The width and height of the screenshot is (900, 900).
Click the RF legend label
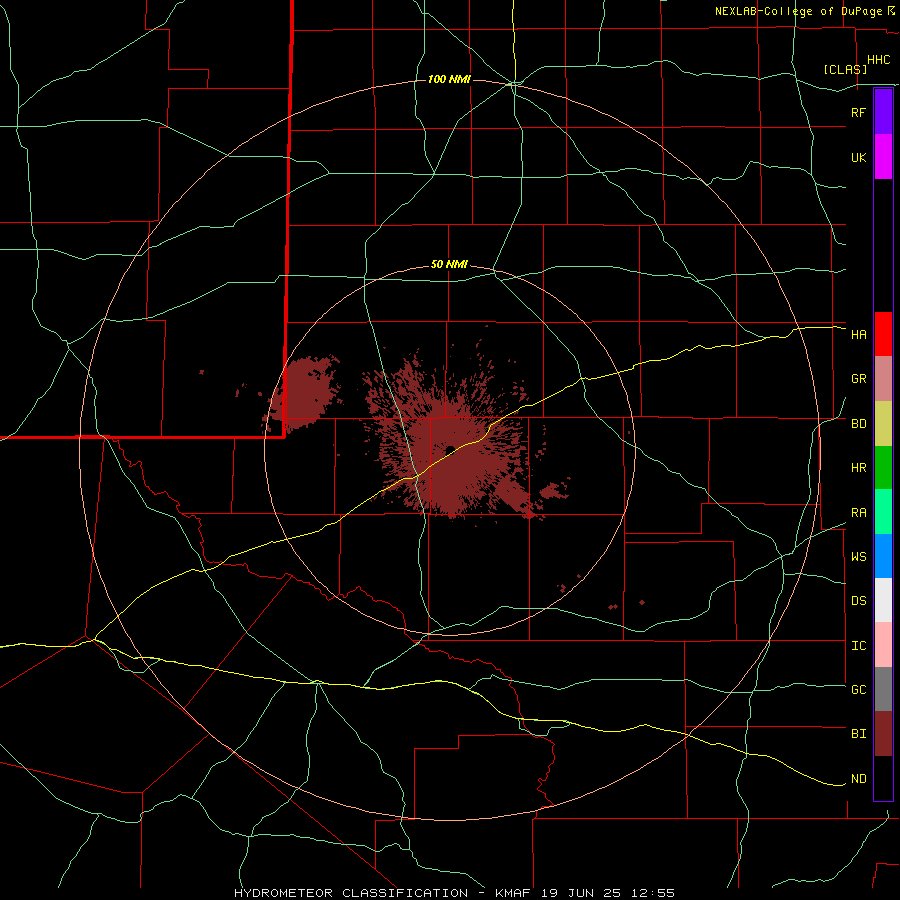tap(858, 112)
